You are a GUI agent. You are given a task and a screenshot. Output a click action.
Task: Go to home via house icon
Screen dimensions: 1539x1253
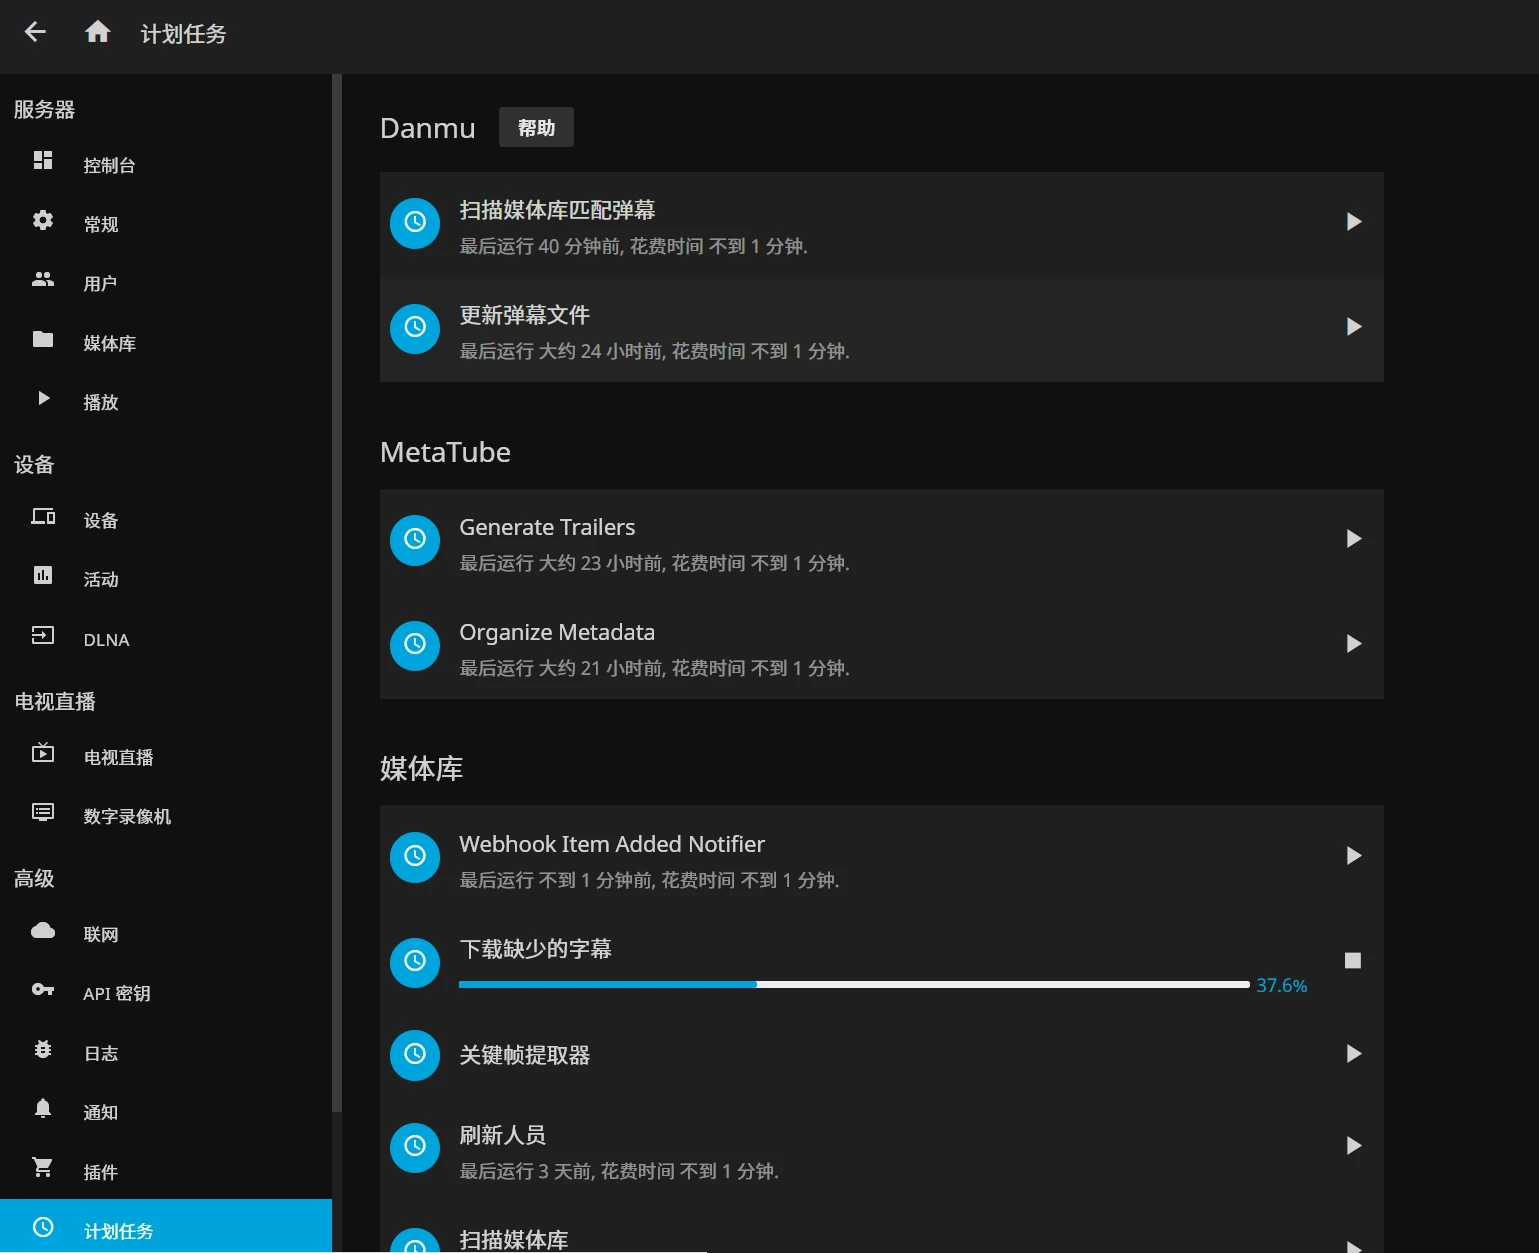pyautogui.click(x=98, y=33)
